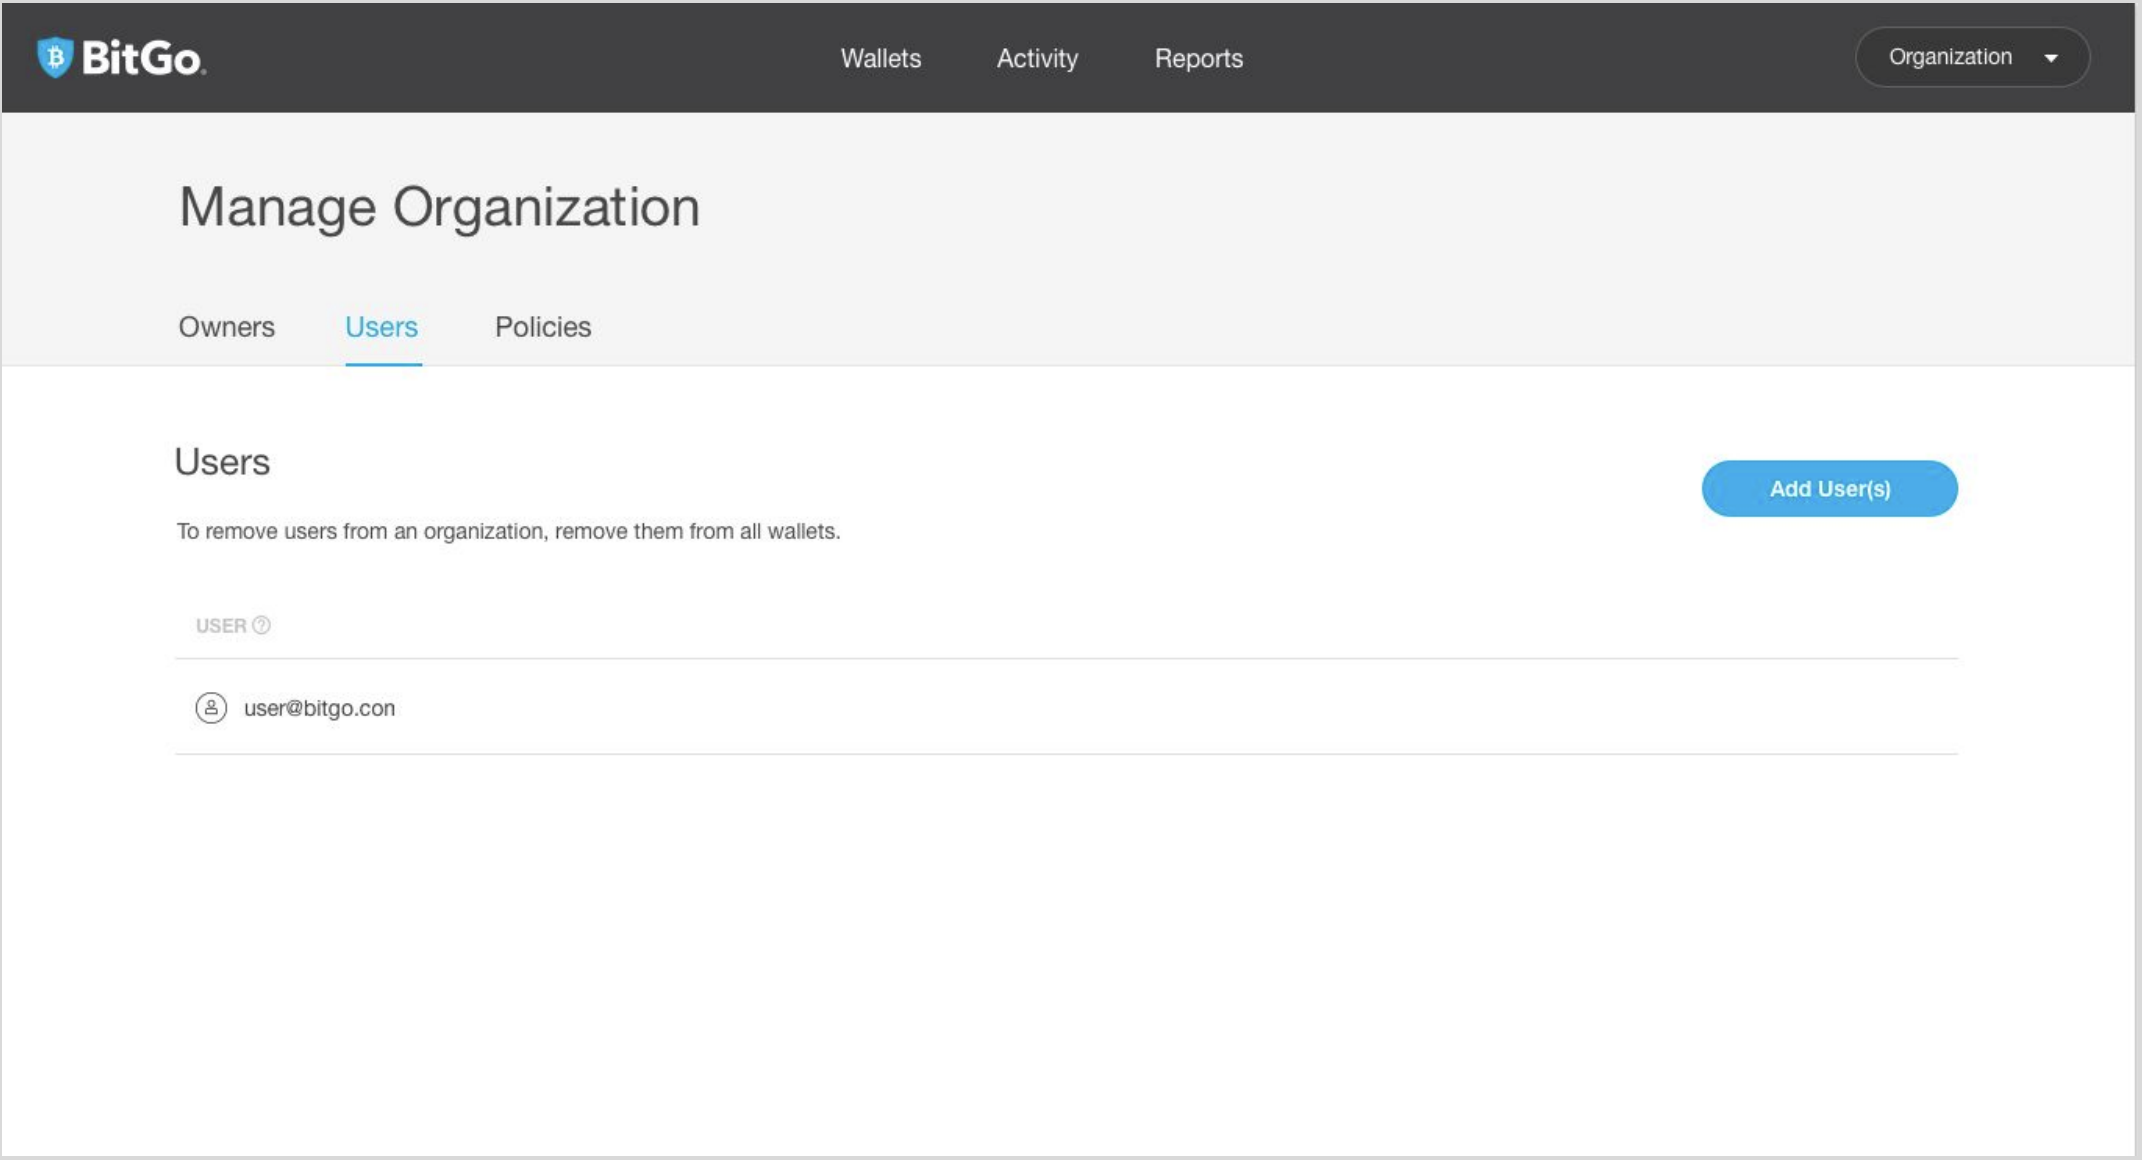Click the Organization label text

coord(1949,57)
